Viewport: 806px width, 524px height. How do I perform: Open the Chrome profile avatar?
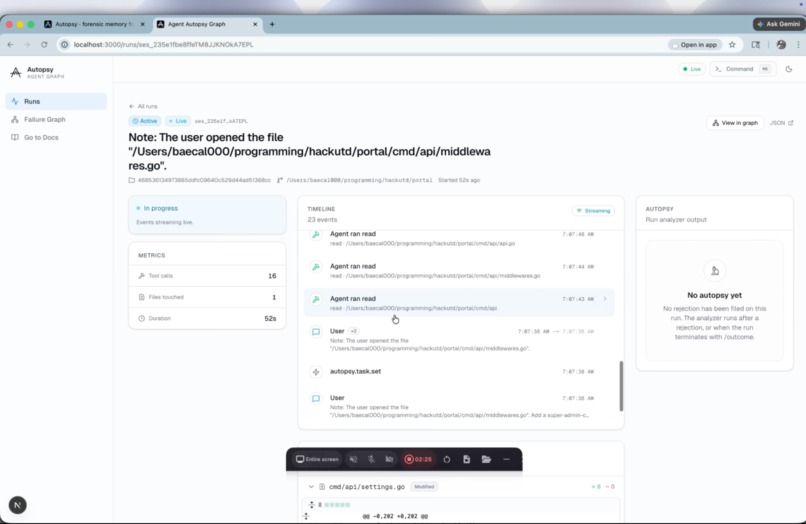781,45
